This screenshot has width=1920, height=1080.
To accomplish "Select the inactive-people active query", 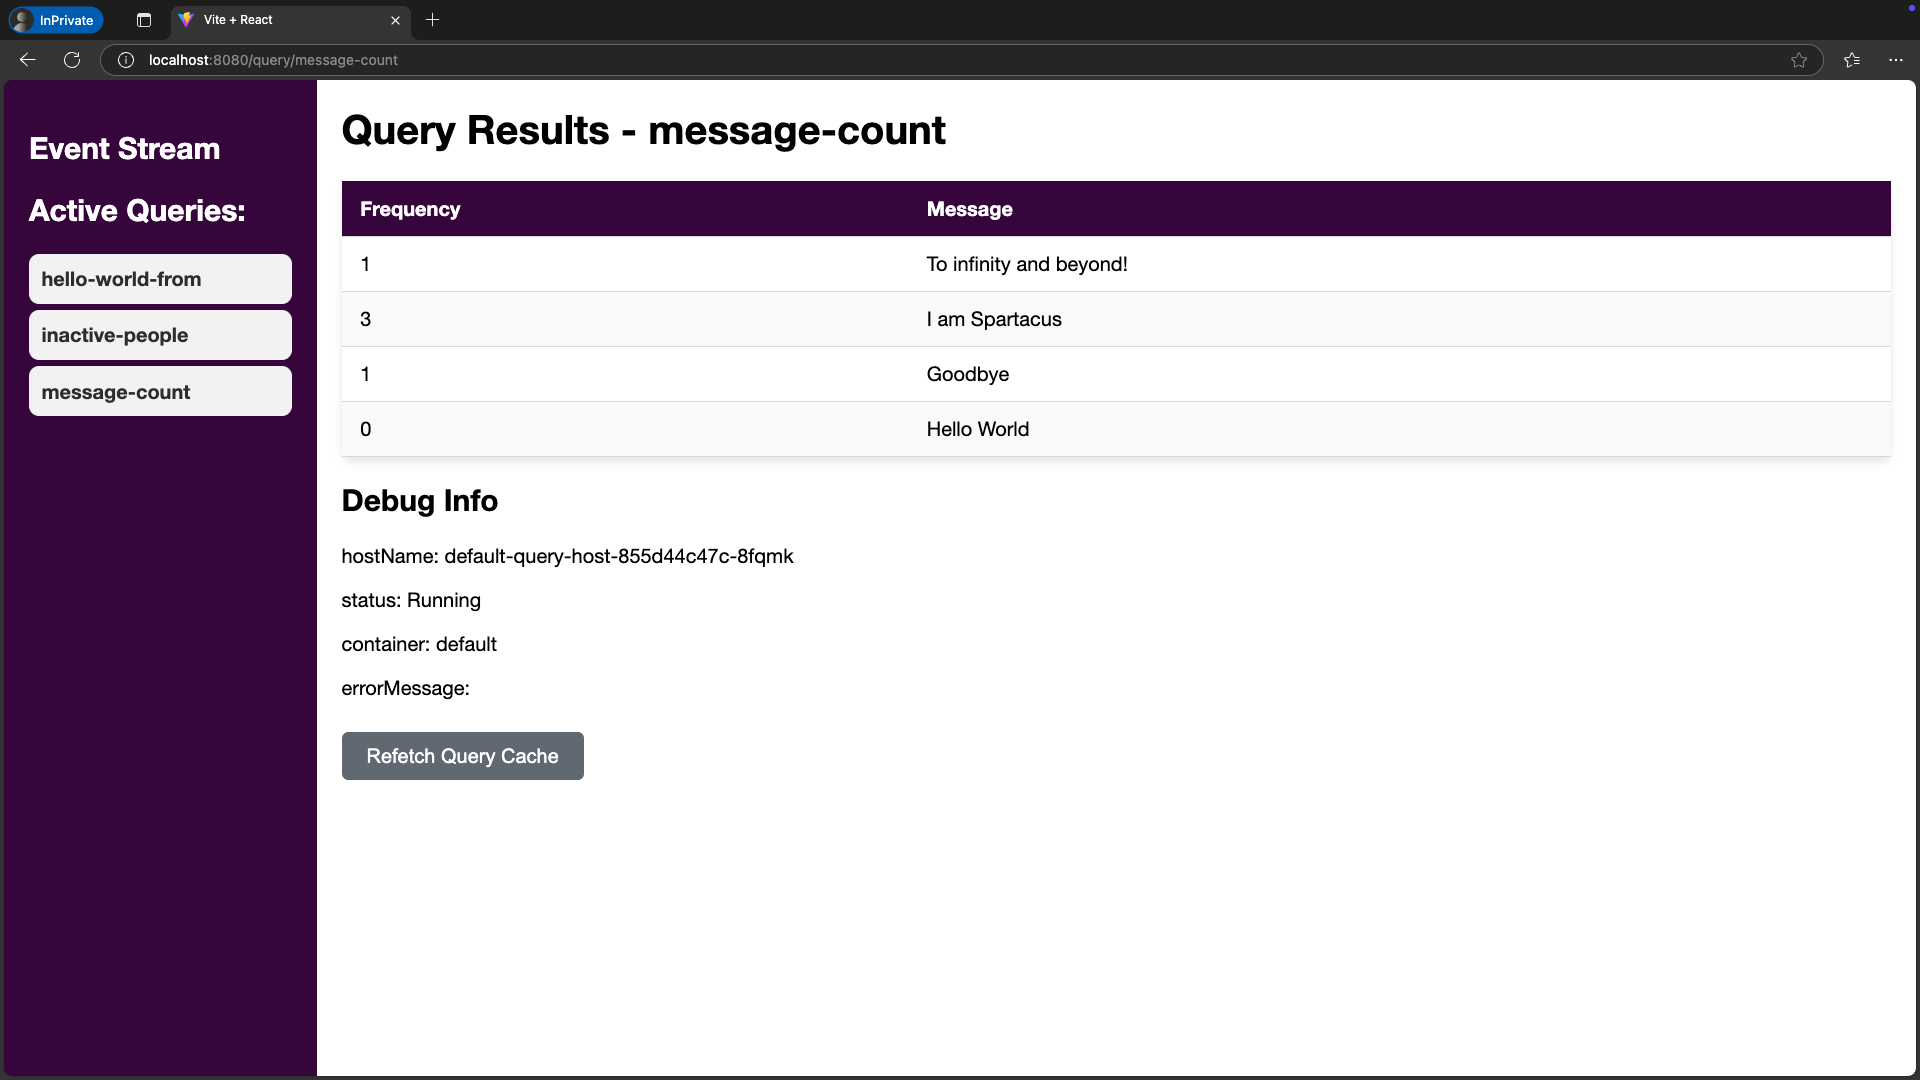I will pyautogui.click(x=159, y=335).
